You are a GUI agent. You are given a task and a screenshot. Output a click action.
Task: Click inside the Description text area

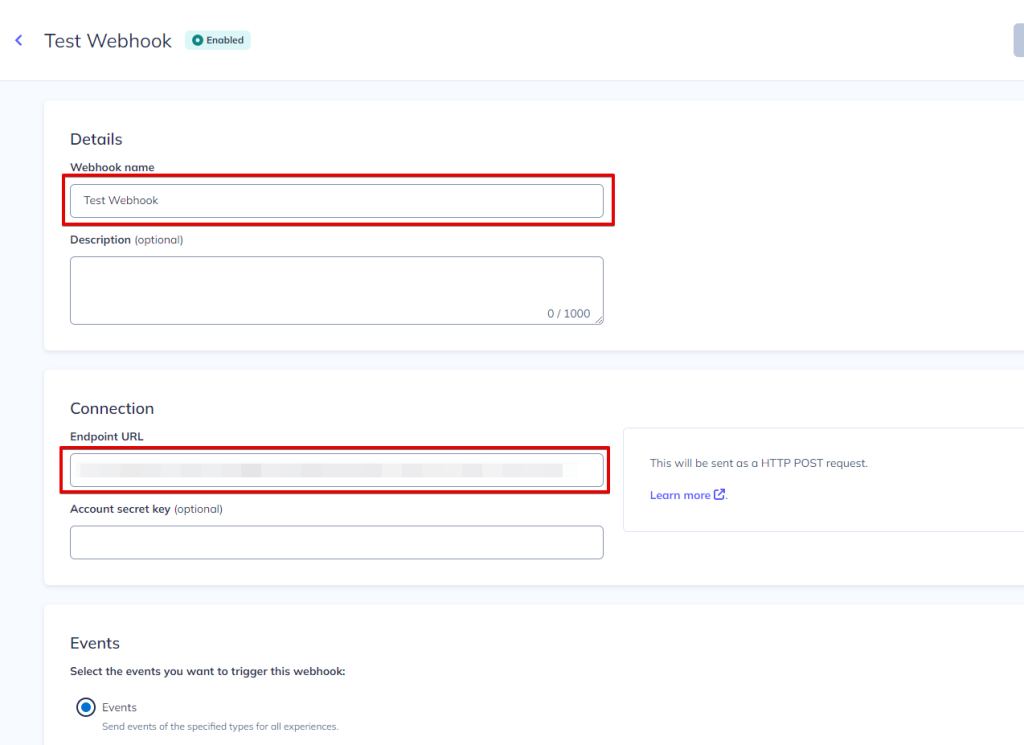point(336,285)
